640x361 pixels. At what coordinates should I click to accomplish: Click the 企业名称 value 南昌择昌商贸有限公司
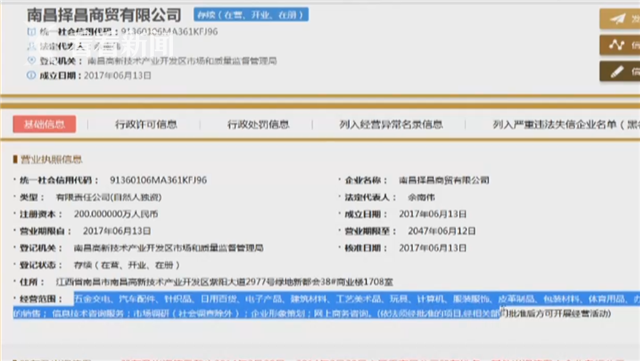444,180
